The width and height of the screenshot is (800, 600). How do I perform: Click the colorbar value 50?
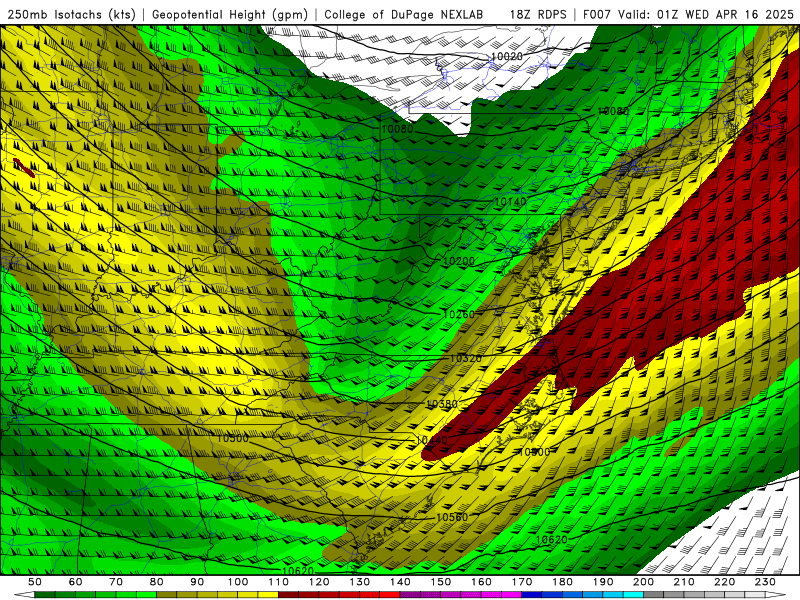35,582
